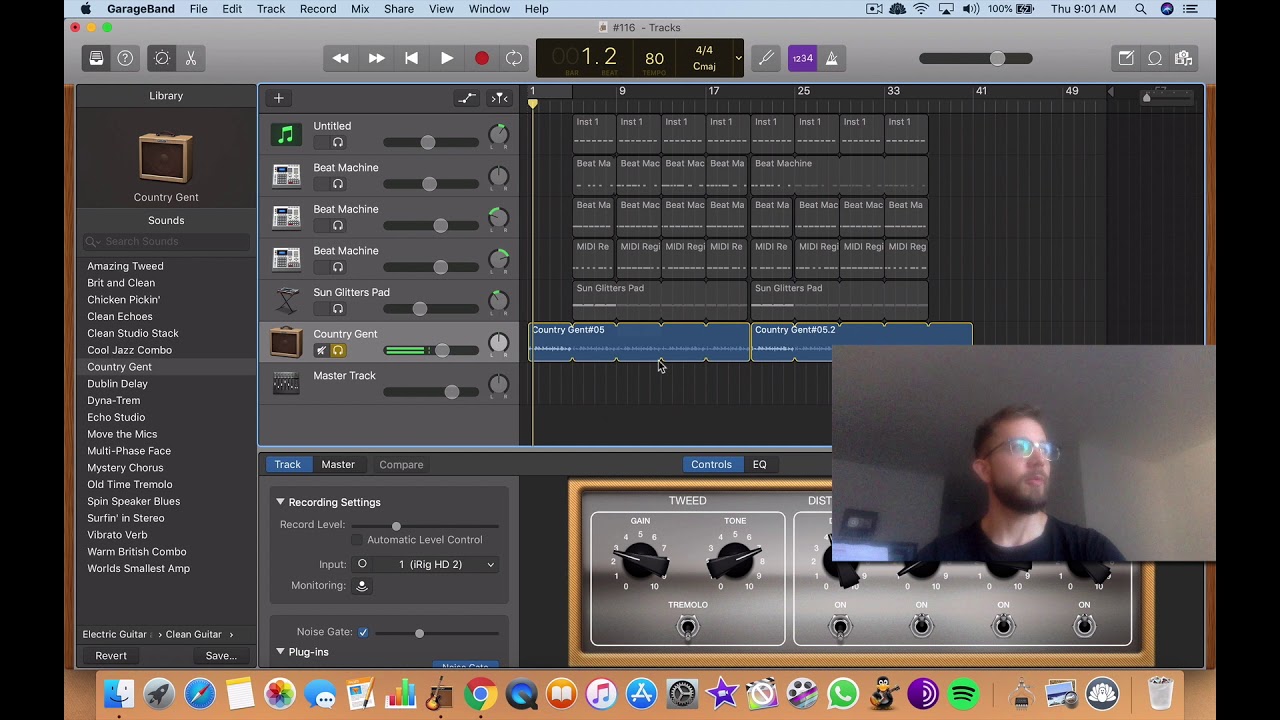Screen dimensions: 1280x720
Task: Click the Fast Forward transport button
Action: tap(376, 58)
